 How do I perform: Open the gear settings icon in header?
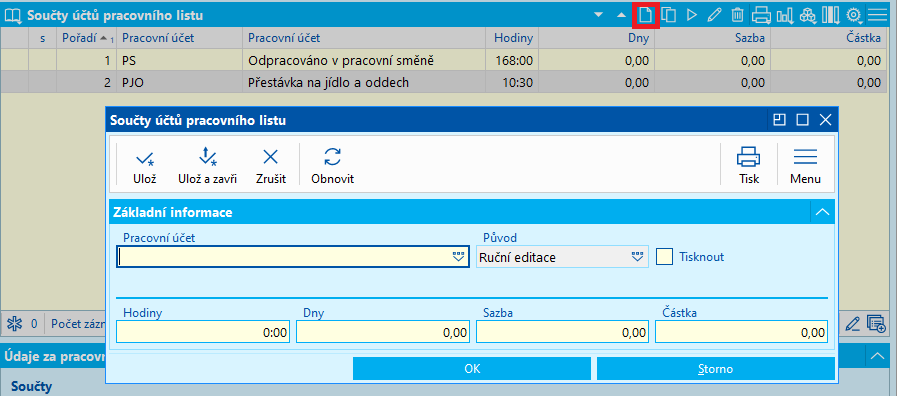(854, 15)
